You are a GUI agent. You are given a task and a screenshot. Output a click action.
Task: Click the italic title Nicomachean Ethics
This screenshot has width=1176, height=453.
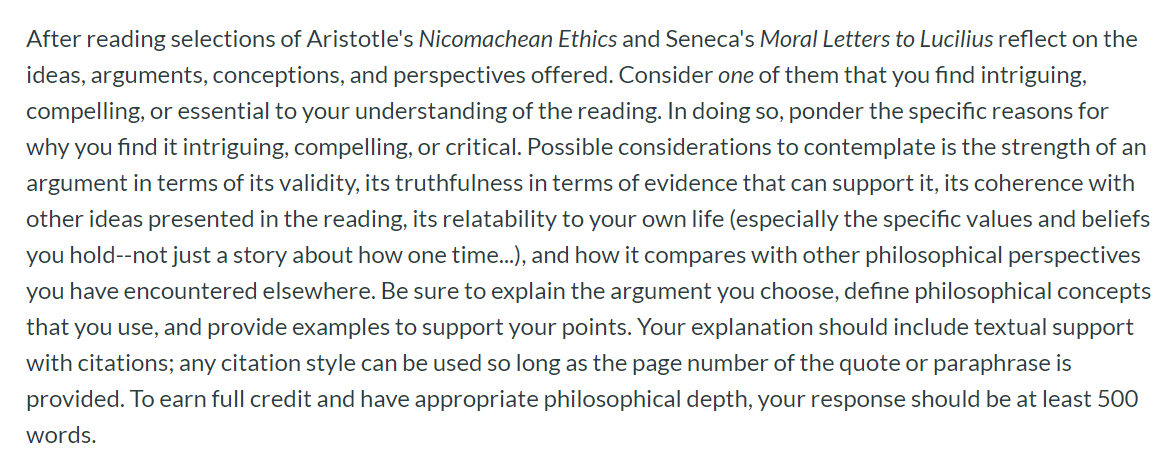pyautogui.click(x=518, y=39)
